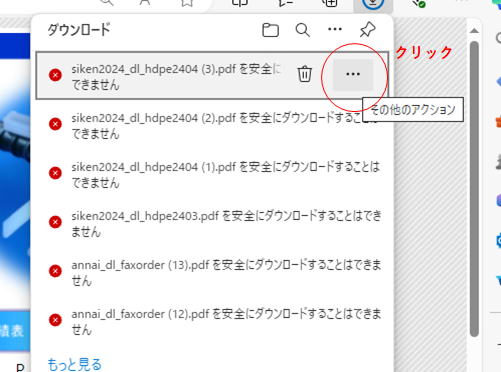Select the annai_dl_faxorder (12).pdf download entry
Screen dimensions: 501x372
(x=212, y=321)
